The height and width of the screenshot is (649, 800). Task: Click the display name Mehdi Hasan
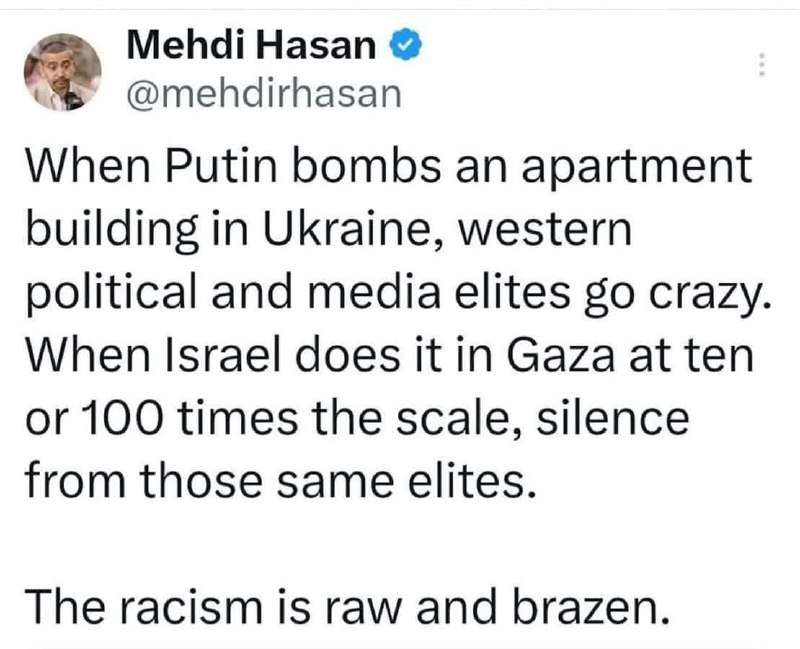pos(252,45)
